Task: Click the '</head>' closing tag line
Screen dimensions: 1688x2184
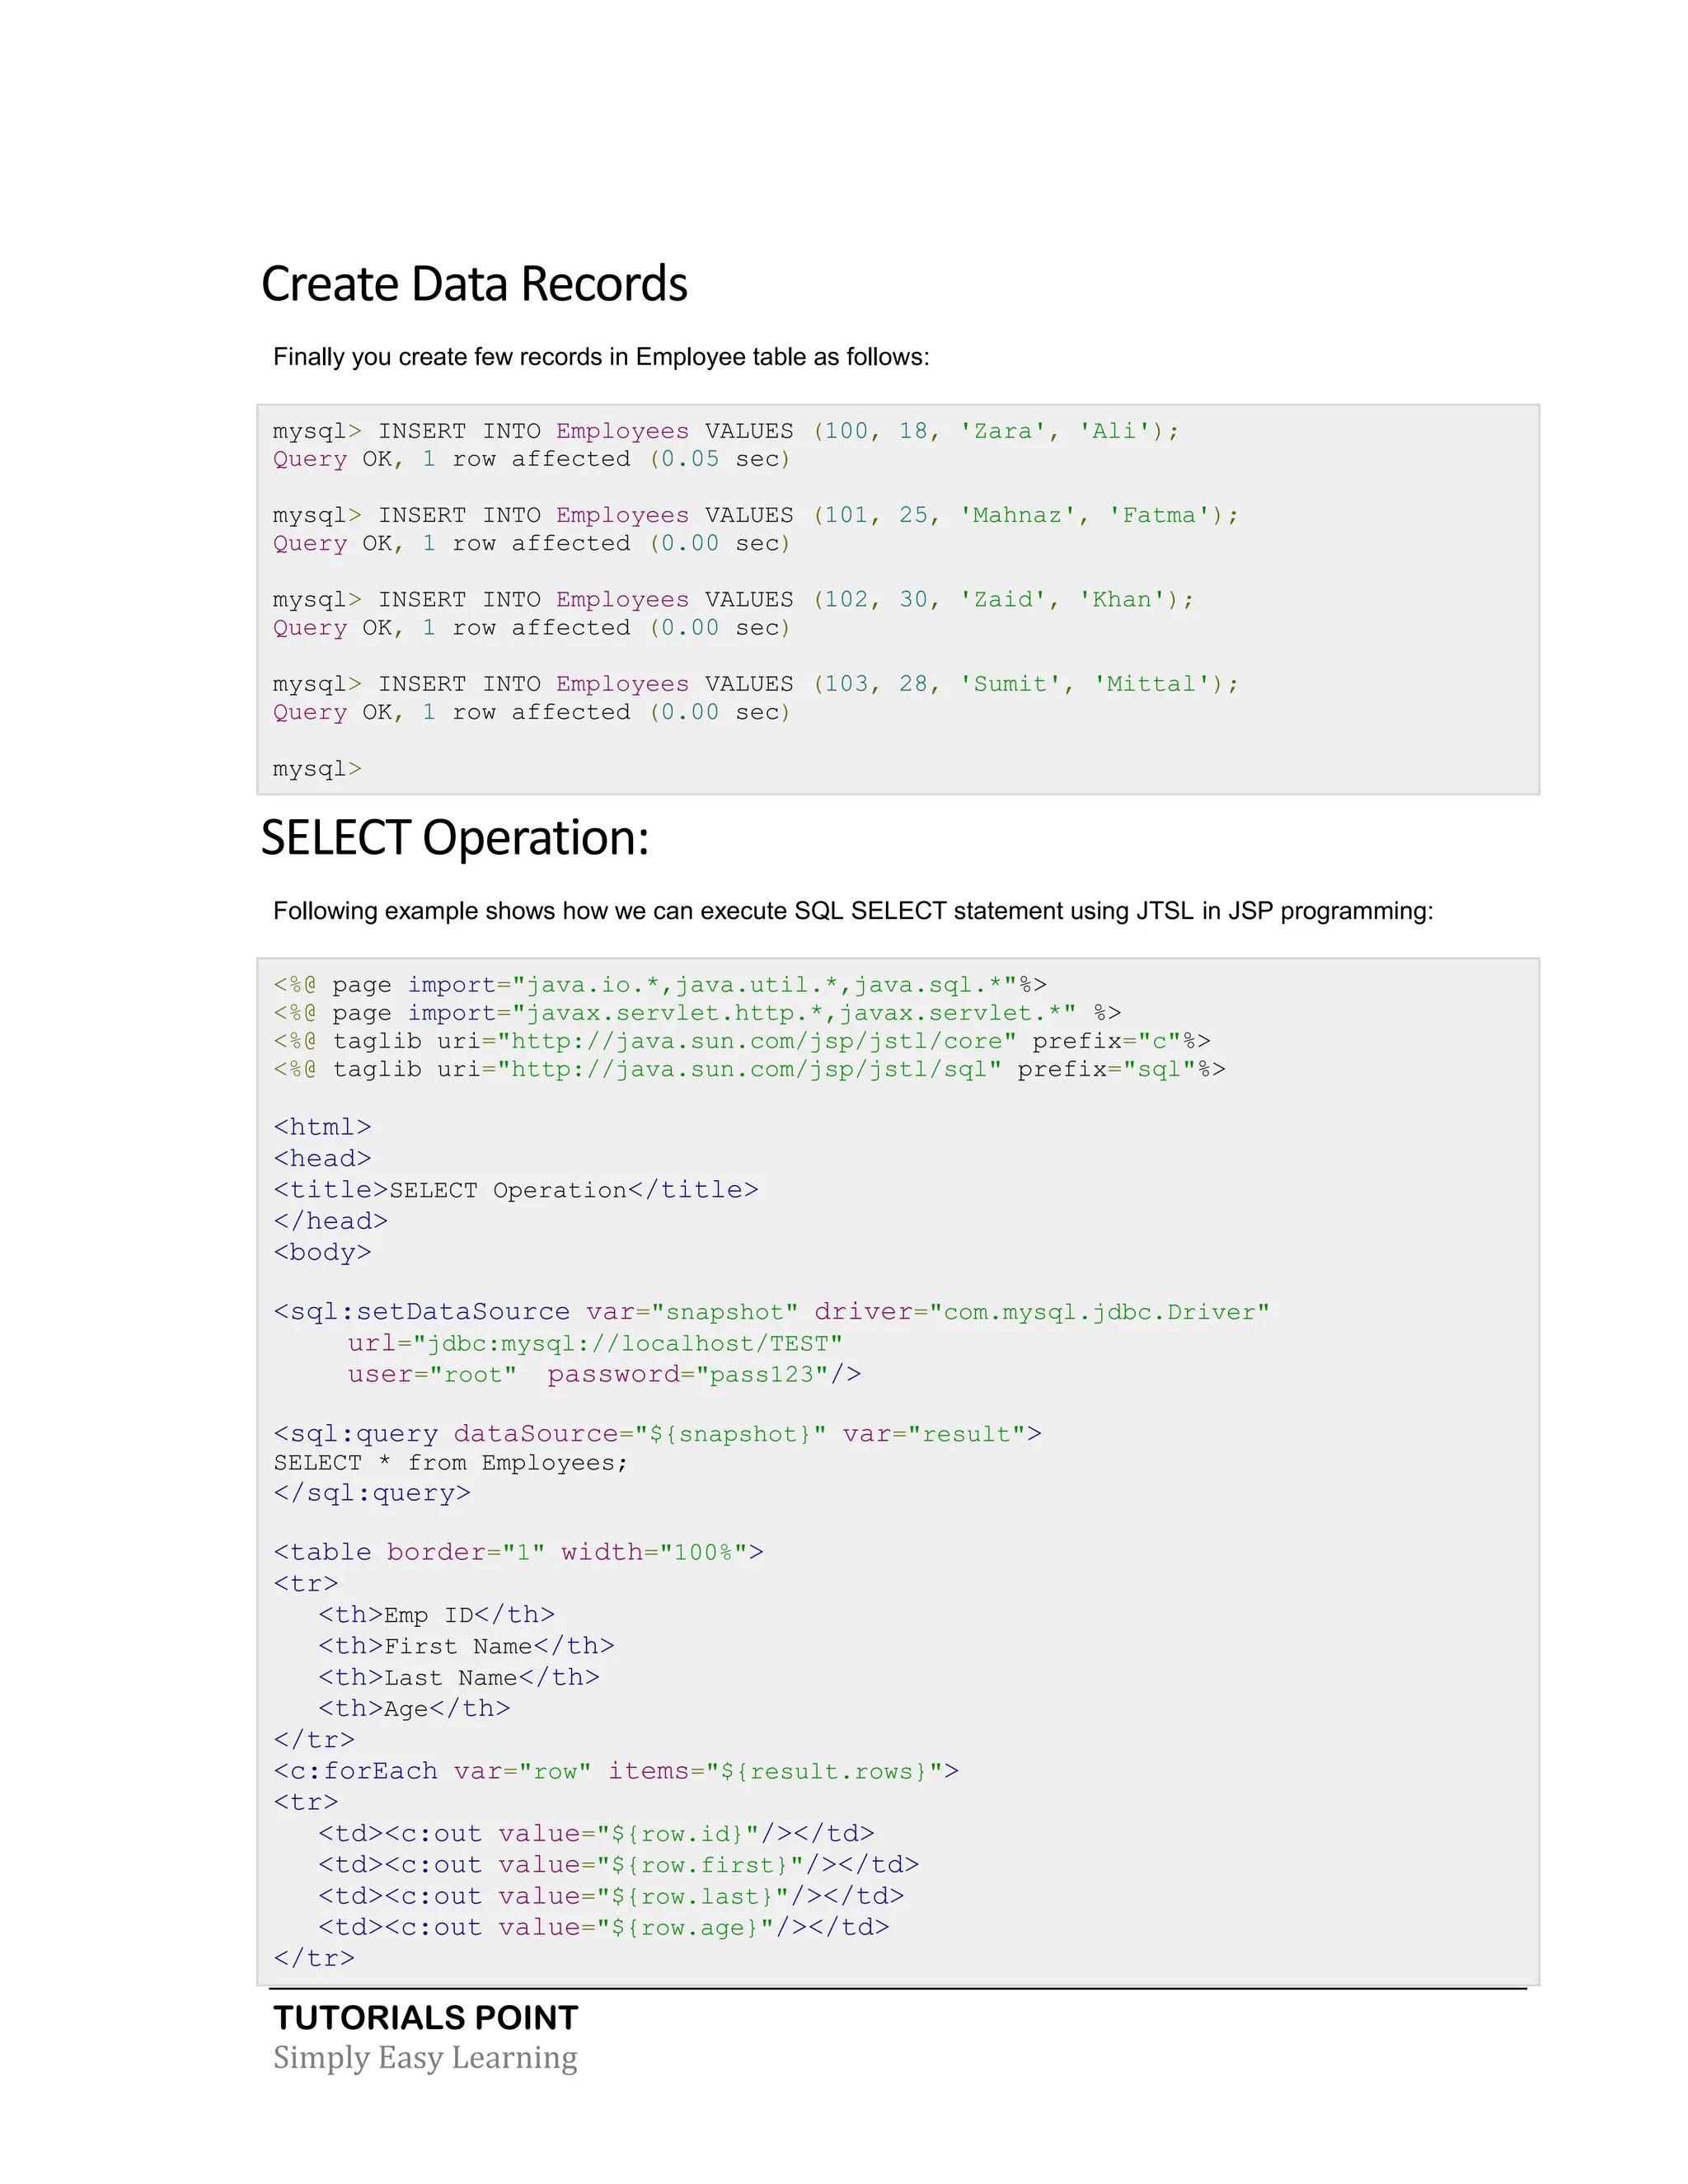Action: (x=330, y=1221)
